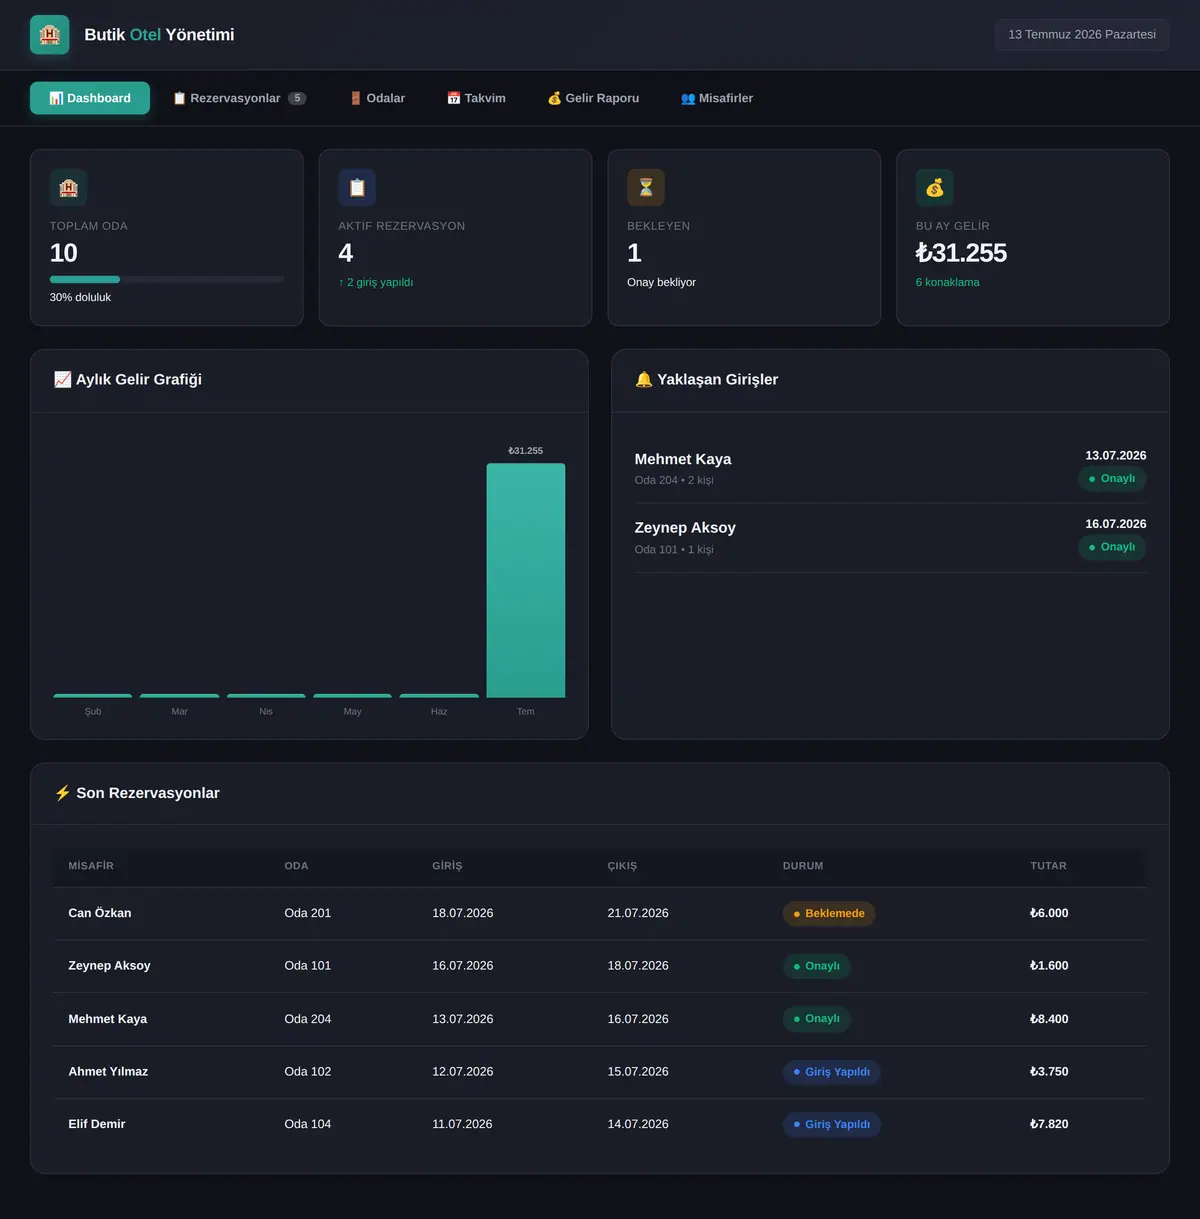Click the ₺31.255 monthly revenue value
This screenshot has height=1219, width=1200.
point(961,253)
